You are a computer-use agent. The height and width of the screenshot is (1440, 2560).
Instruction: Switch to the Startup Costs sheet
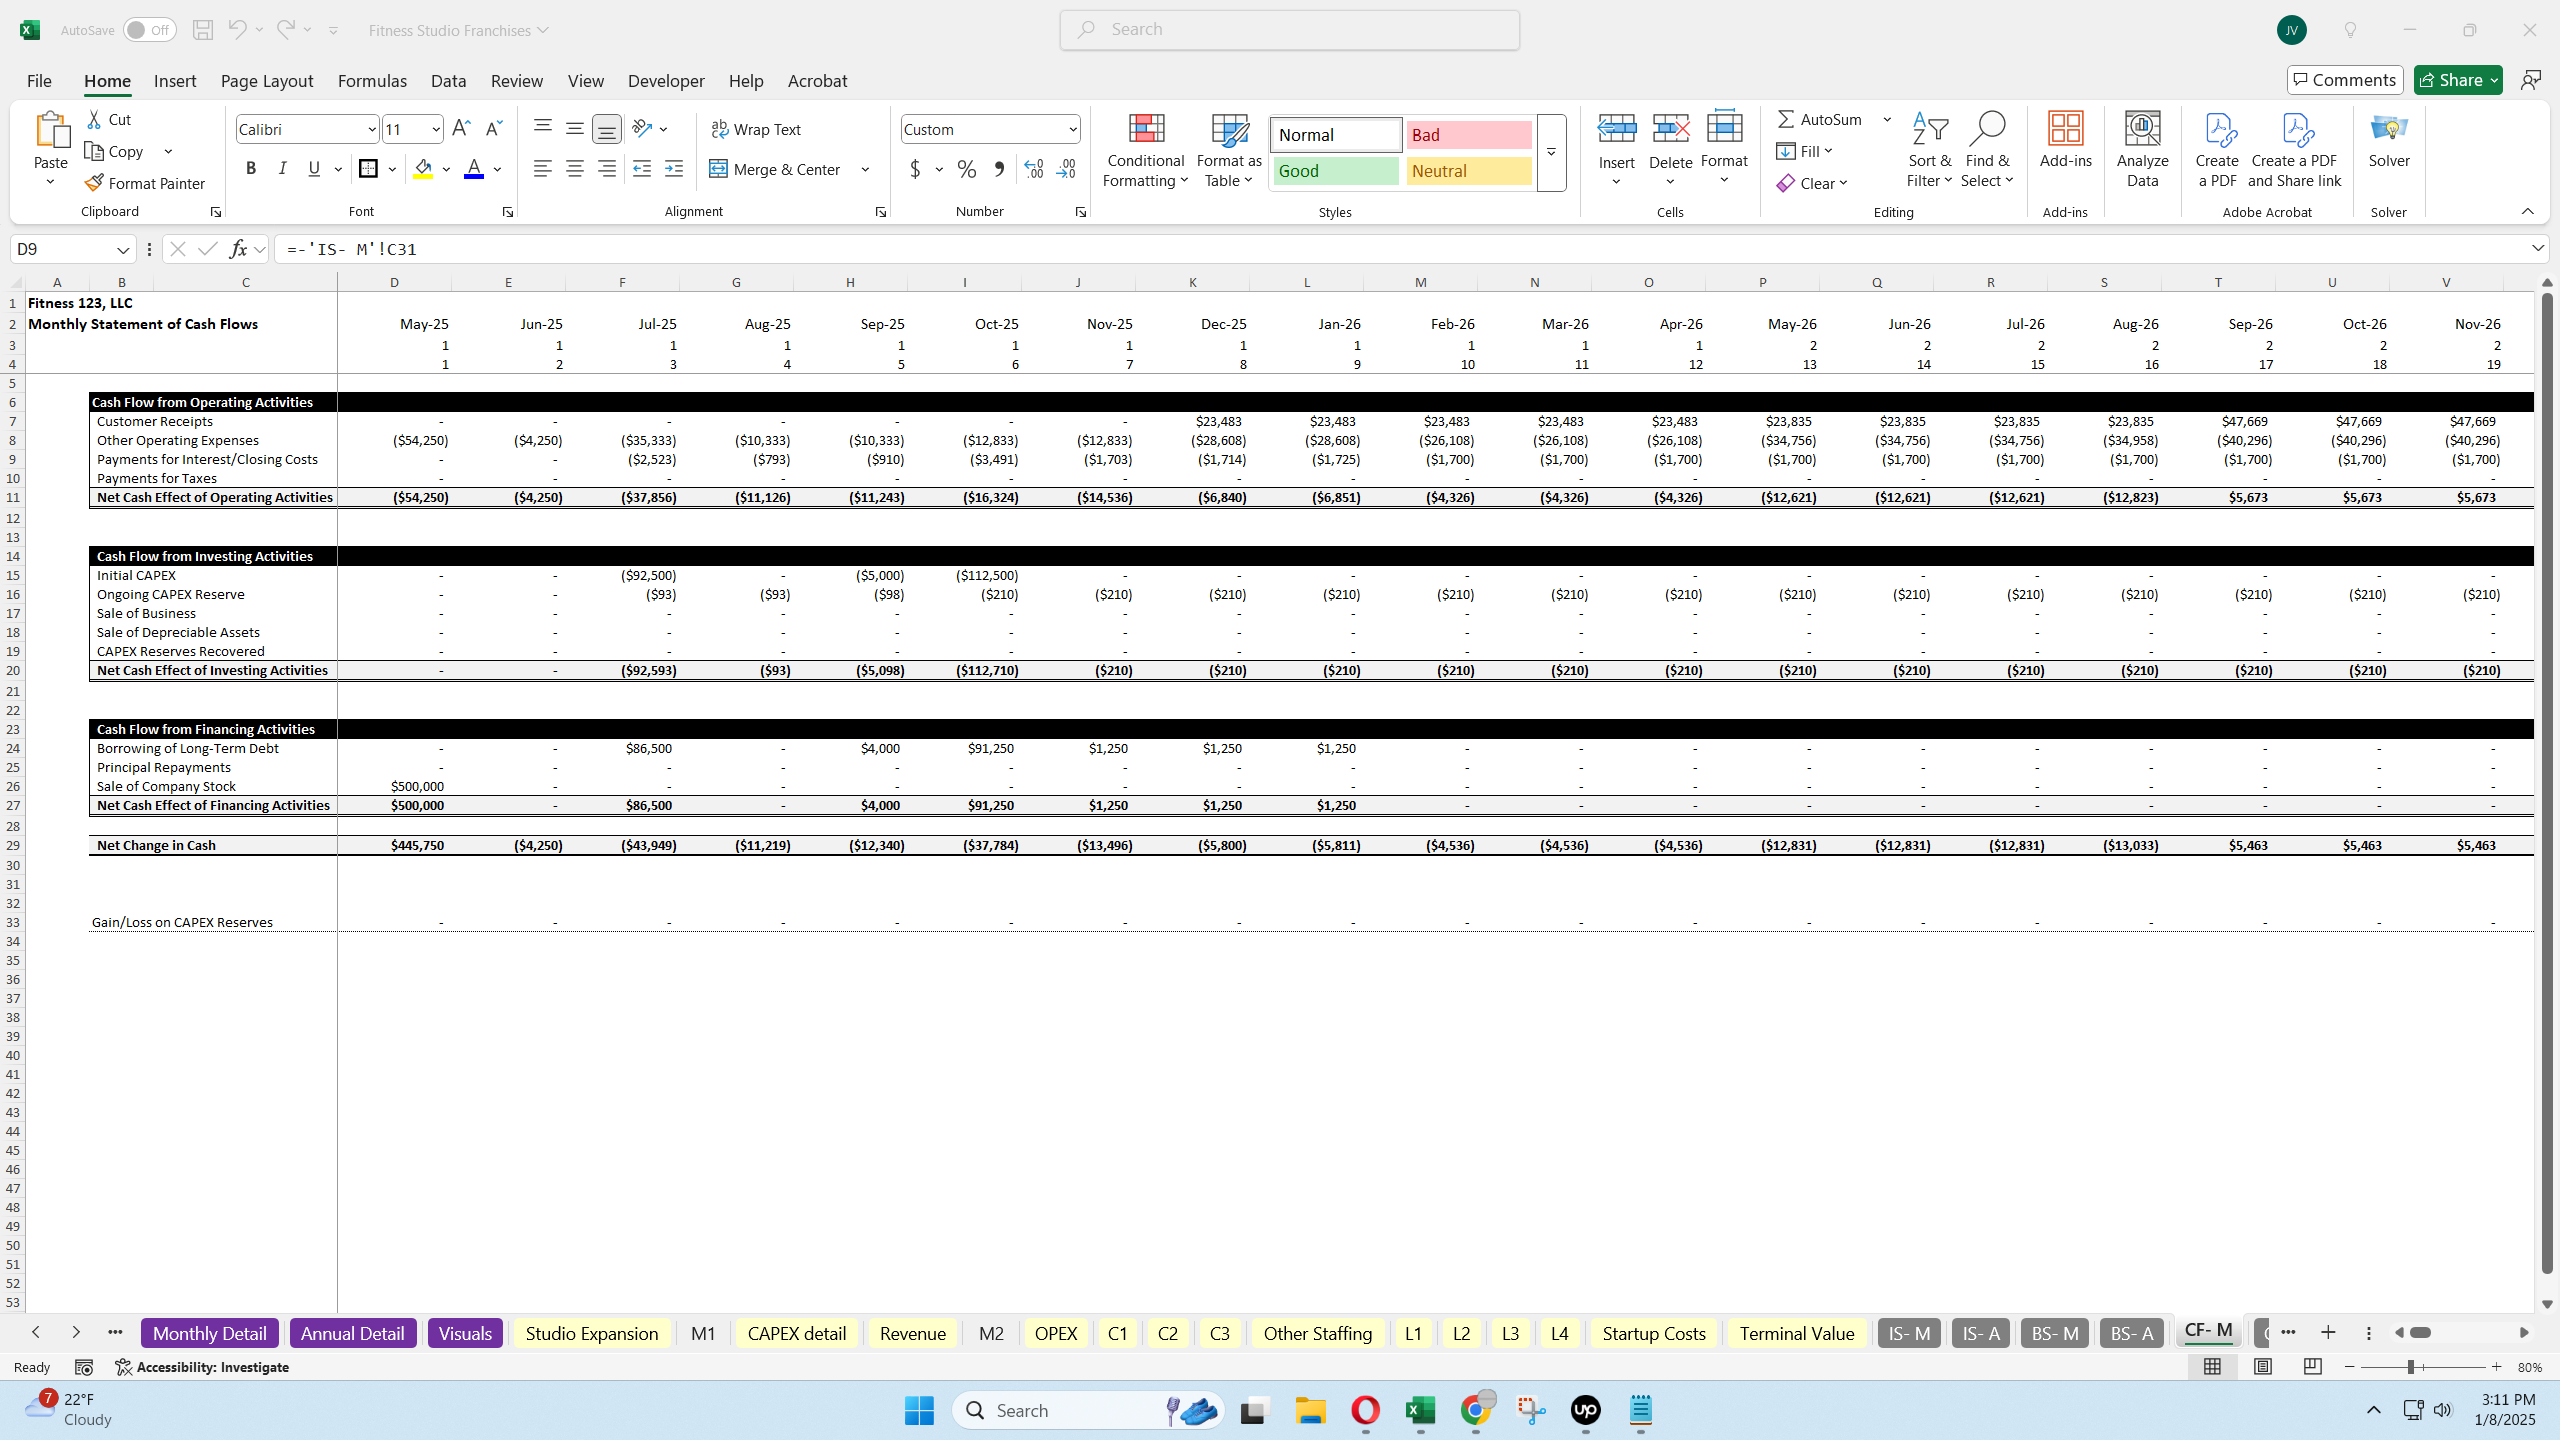pos(1654,1333)
